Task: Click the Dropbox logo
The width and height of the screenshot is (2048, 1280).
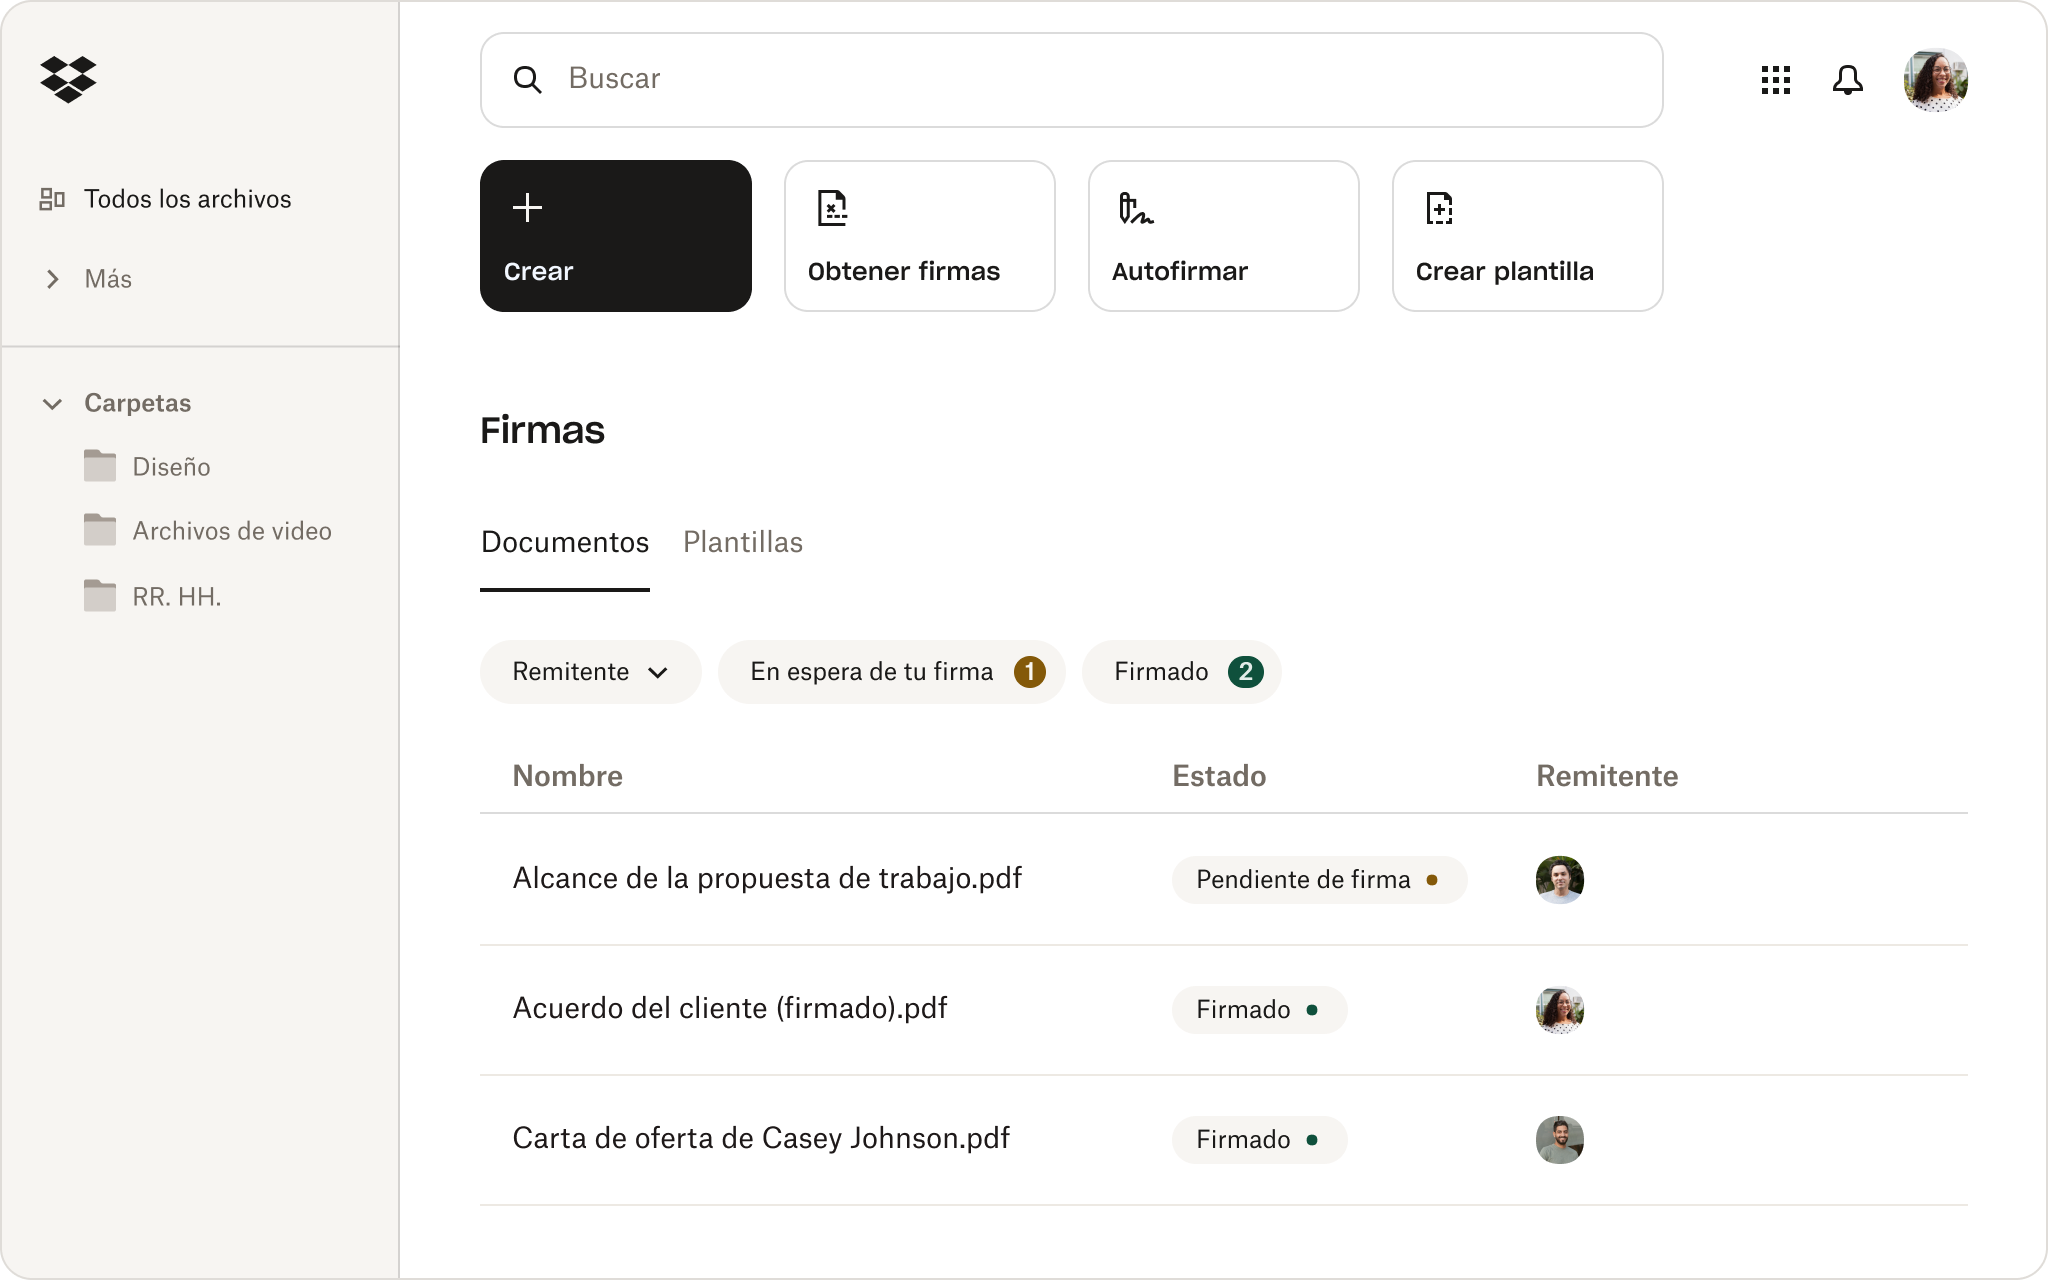Action: point(68,79)
